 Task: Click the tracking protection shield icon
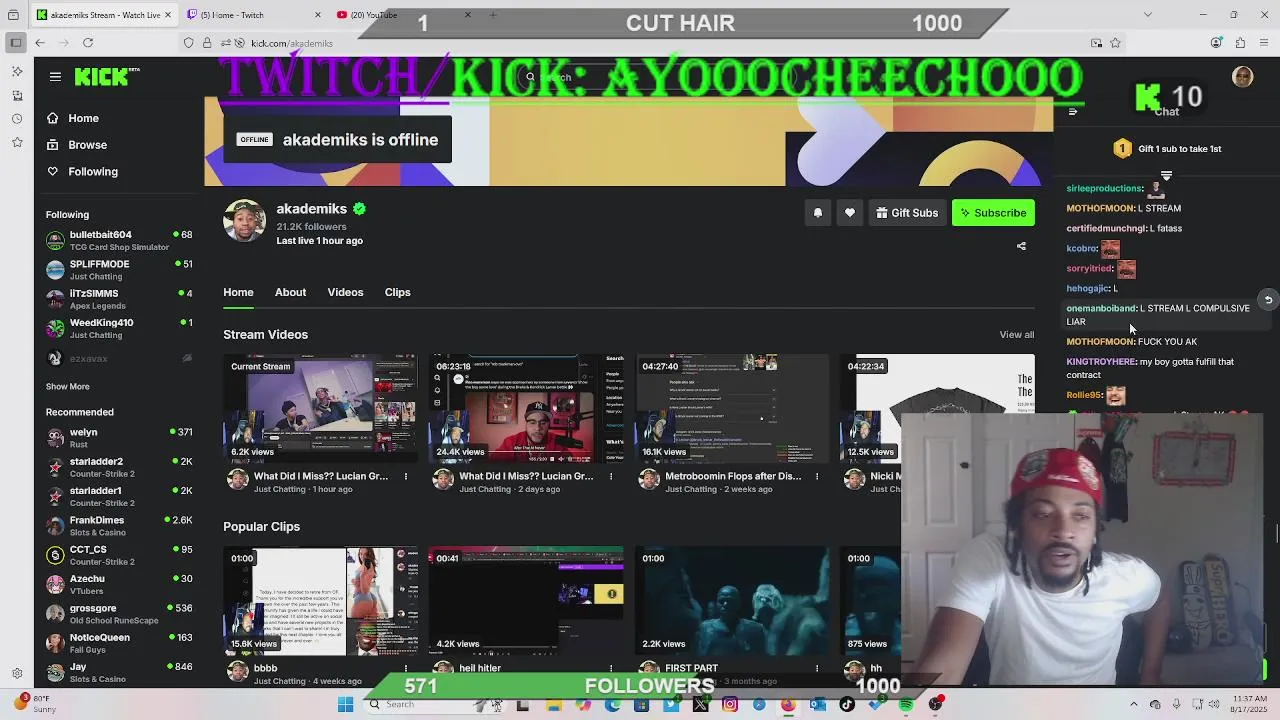tap(188, 43)
